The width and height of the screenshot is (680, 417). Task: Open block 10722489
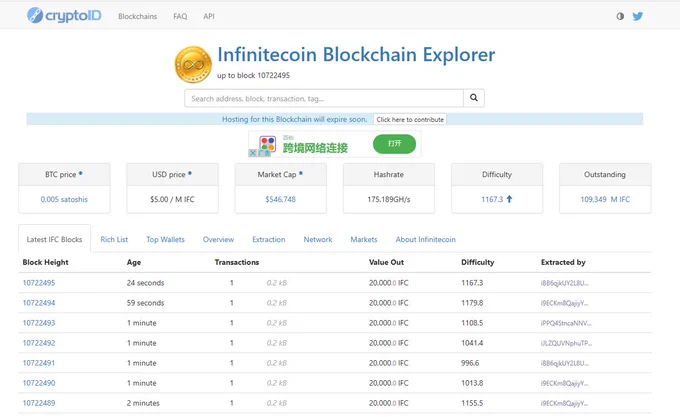[39, 403]
